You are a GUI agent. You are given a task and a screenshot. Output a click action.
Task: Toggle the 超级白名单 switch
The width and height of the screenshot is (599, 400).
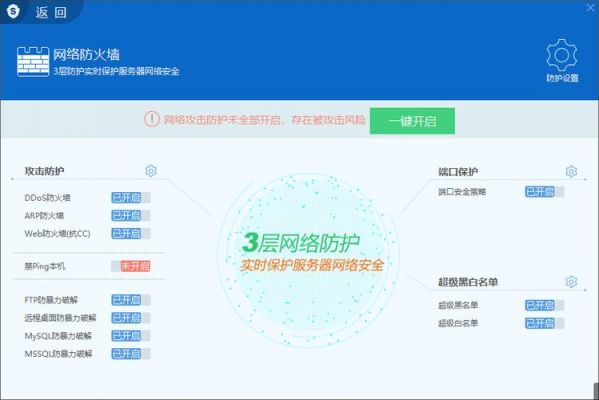[x=545, y=323]
